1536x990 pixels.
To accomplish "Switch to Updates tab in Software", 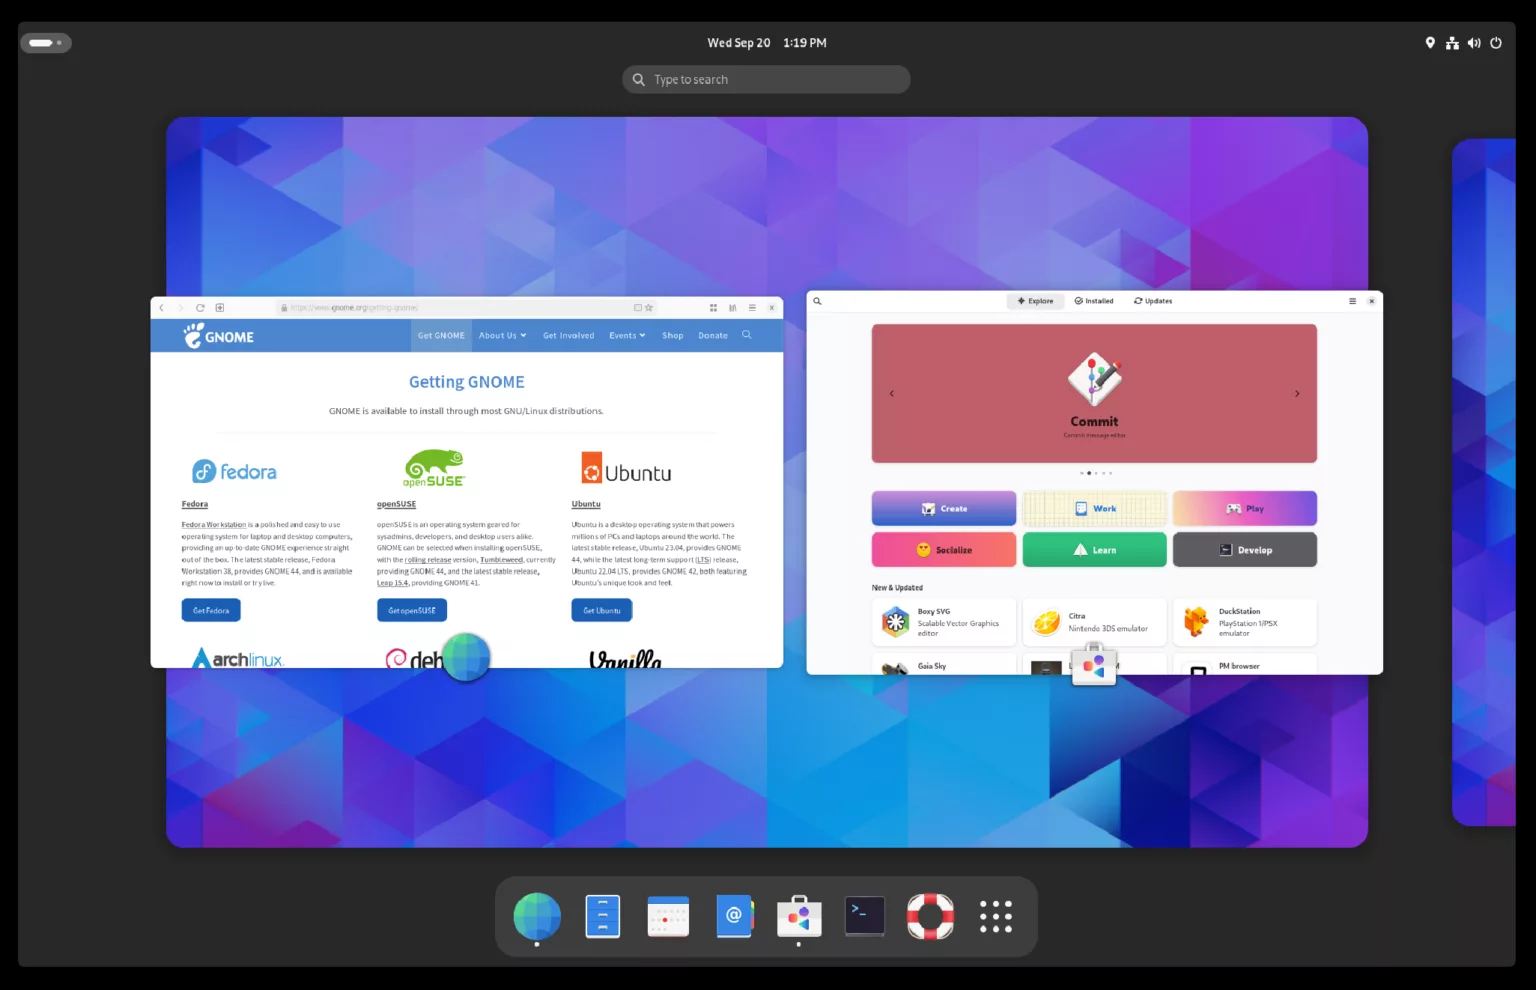I will 1153,301.
